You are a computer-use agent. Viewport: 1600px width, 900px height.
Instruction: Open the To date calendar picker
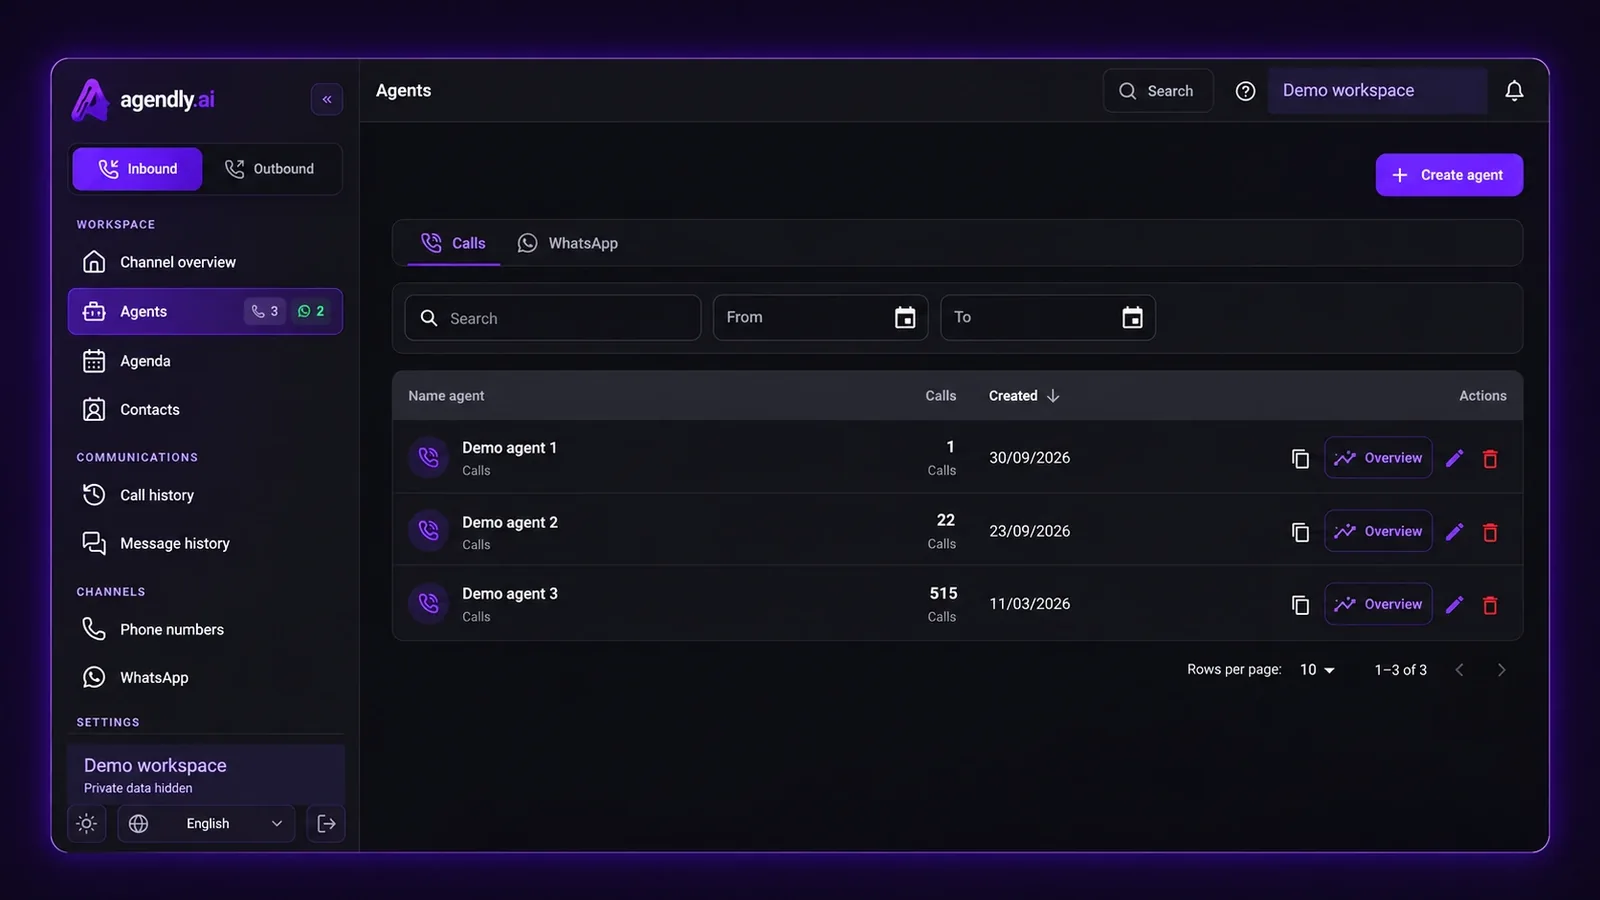(1132, 318)
